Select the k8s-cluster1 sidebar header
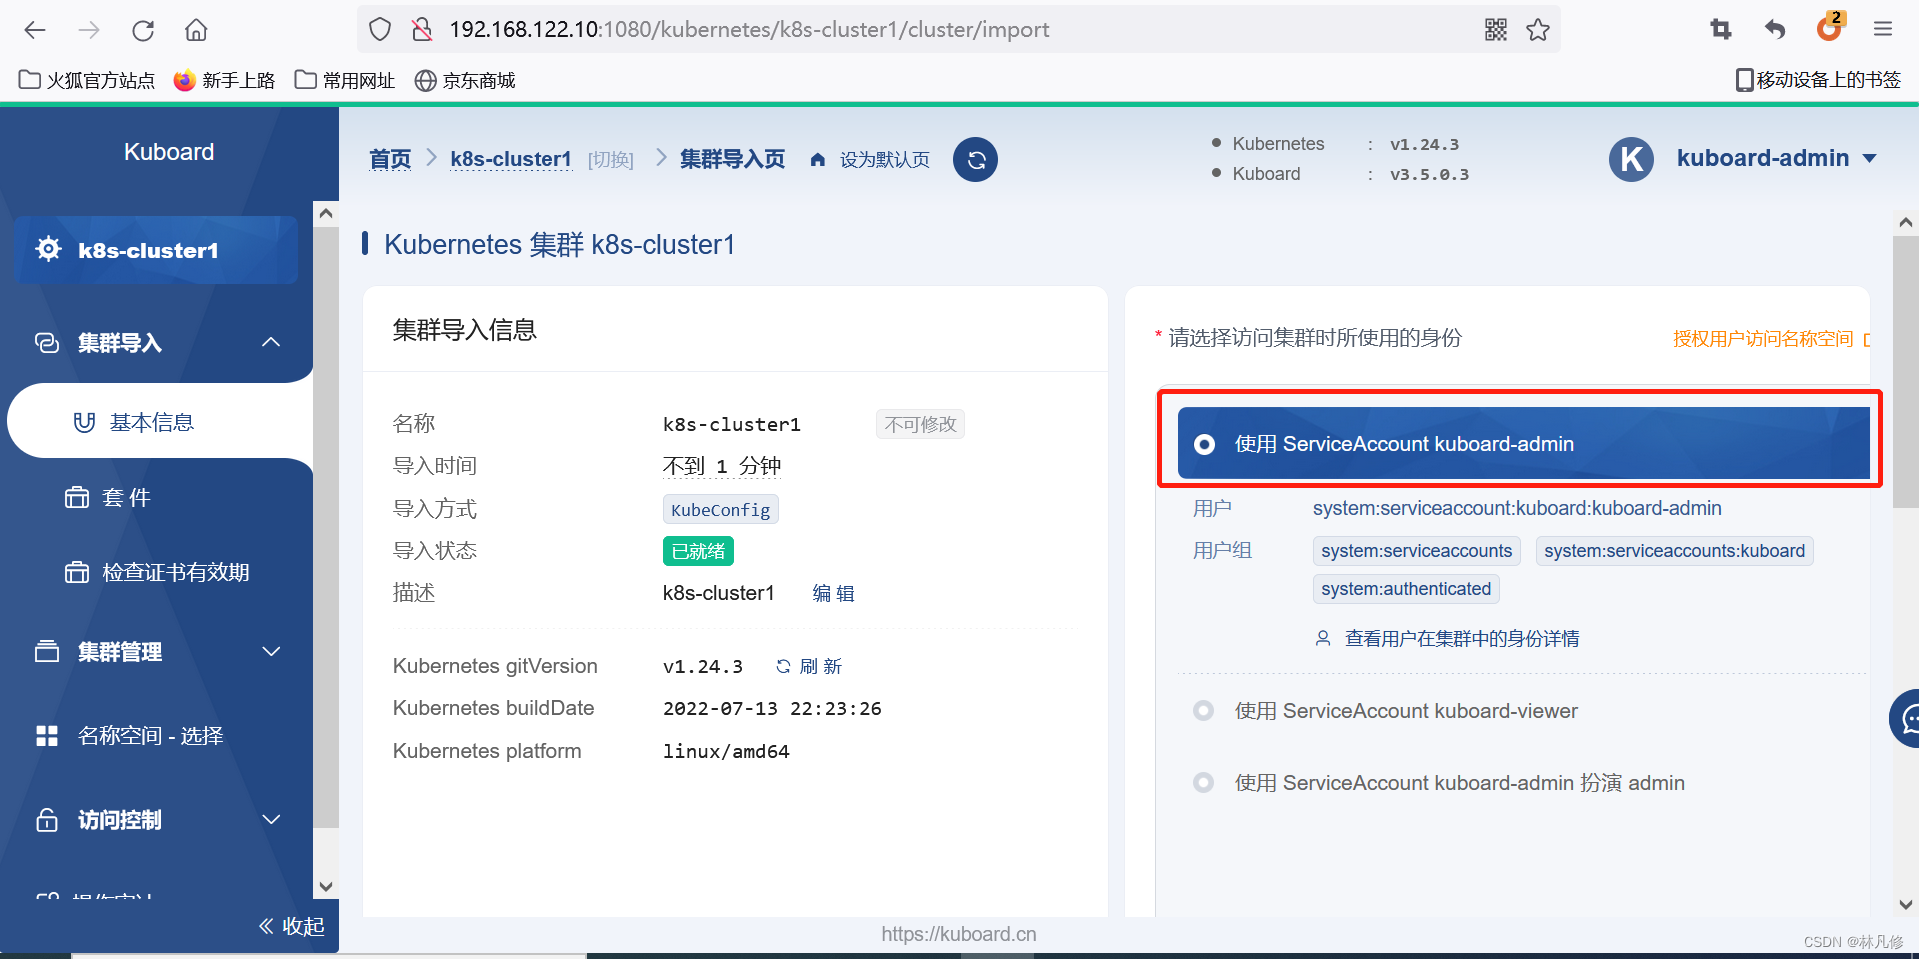Viewport: 1919px width, 959px height. tap(156, 250)
